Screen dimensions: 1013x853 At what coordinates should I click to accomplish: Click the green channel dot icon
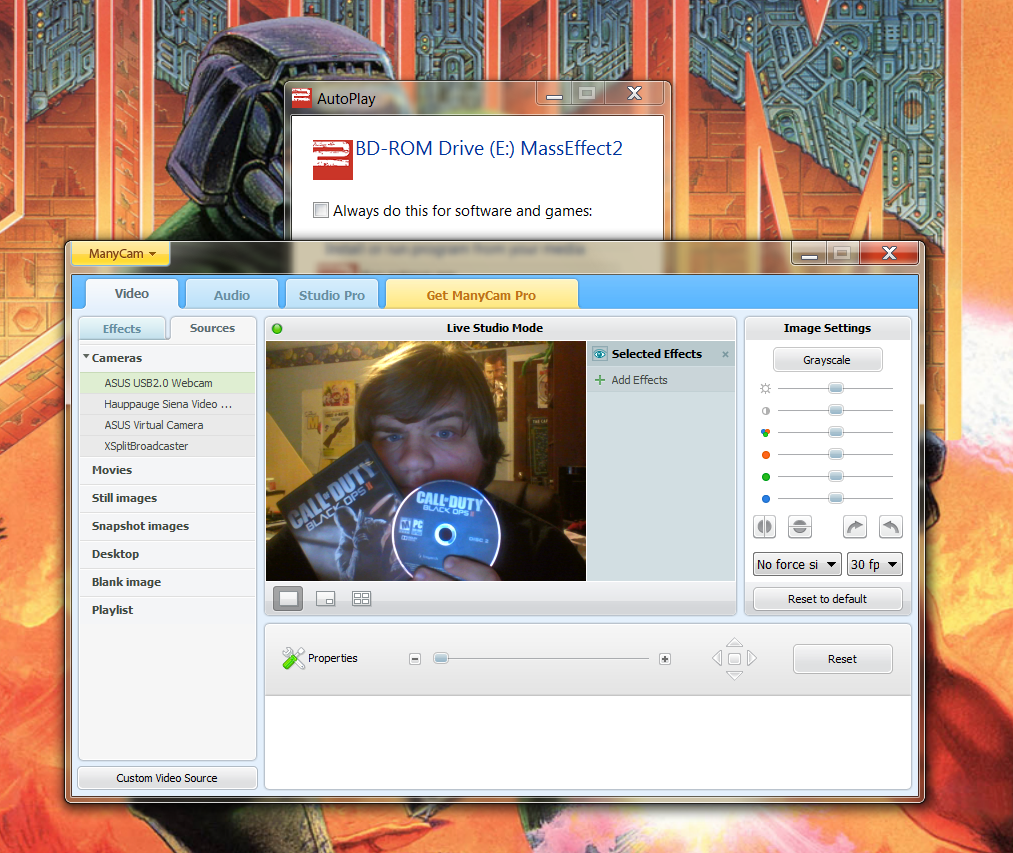(x=766, y=477)
